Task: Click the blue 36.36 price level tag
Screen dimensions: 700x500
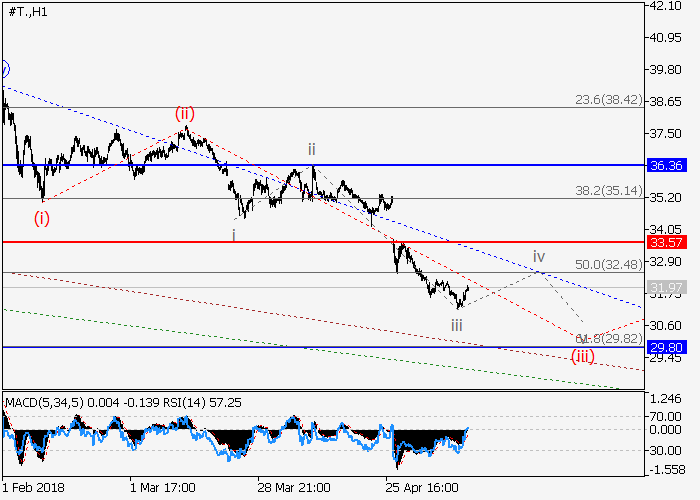Action: pos(664,165)
